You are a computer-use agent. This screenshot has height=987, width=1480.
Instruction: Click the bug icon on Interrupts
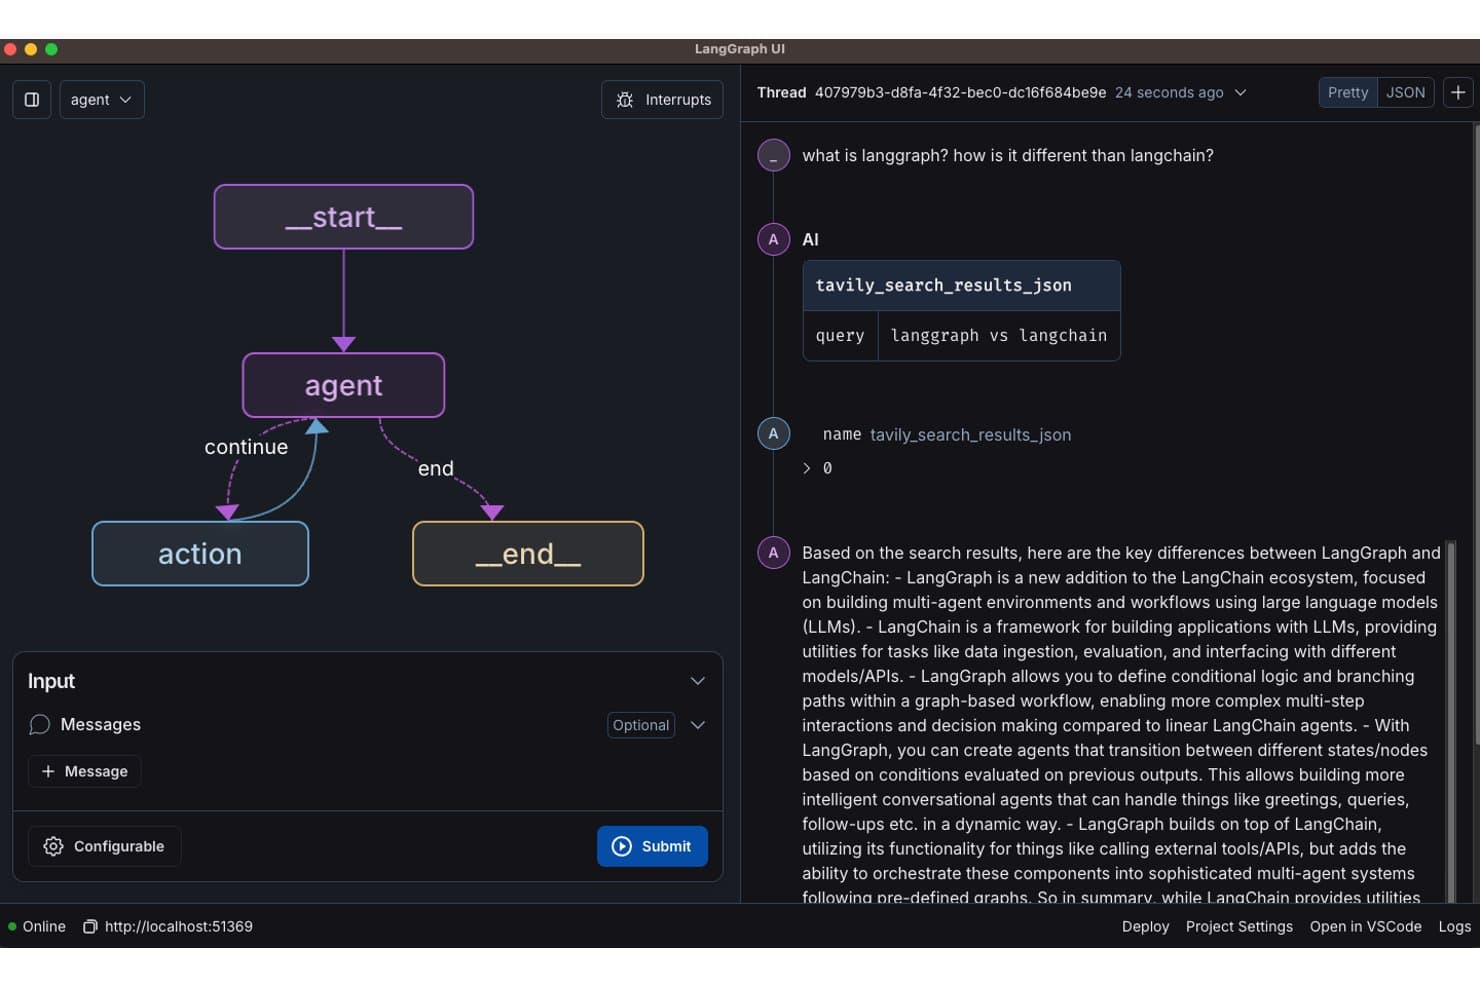pos(625,100)
